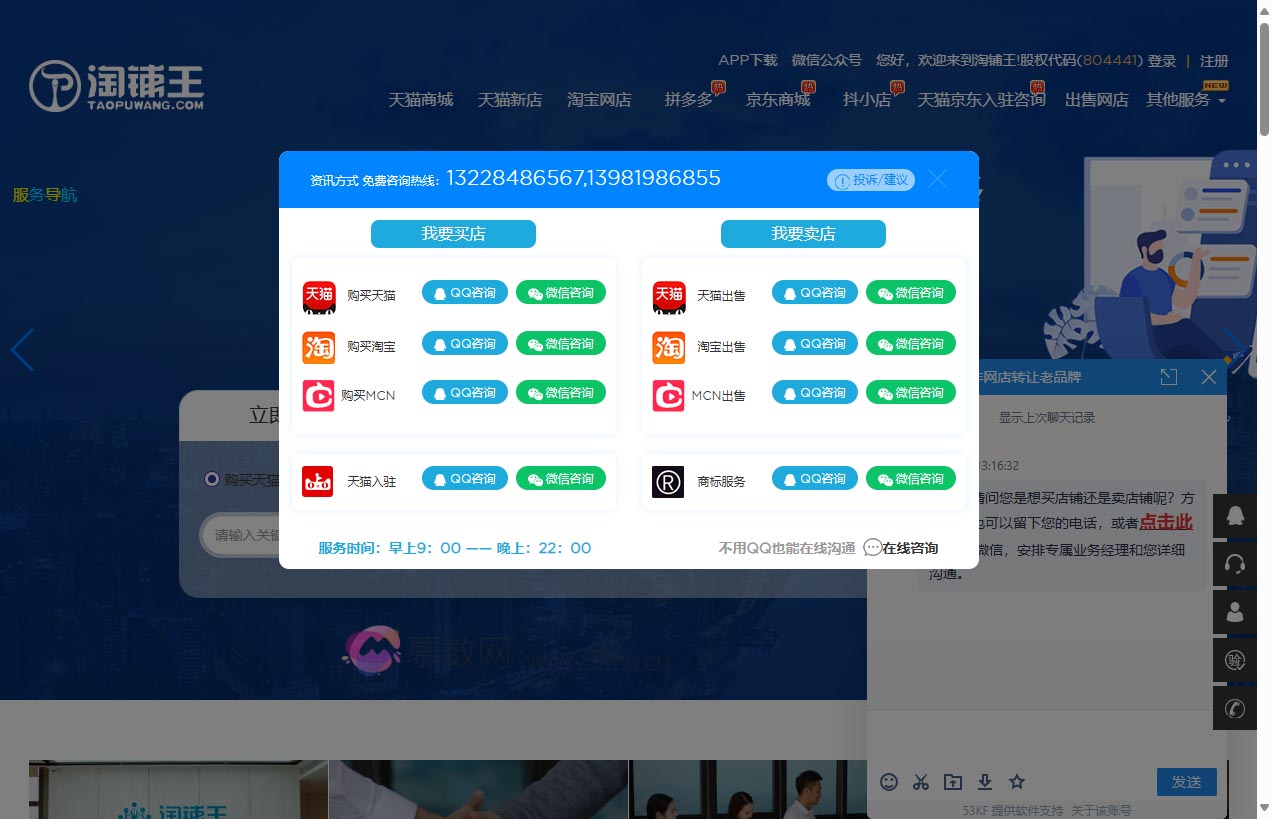Image resolution: width=1272 pixels, height=819 pixels.
Task: Toggle the star favorite icon in the chat toolbar
Action: pos(1017,782)
